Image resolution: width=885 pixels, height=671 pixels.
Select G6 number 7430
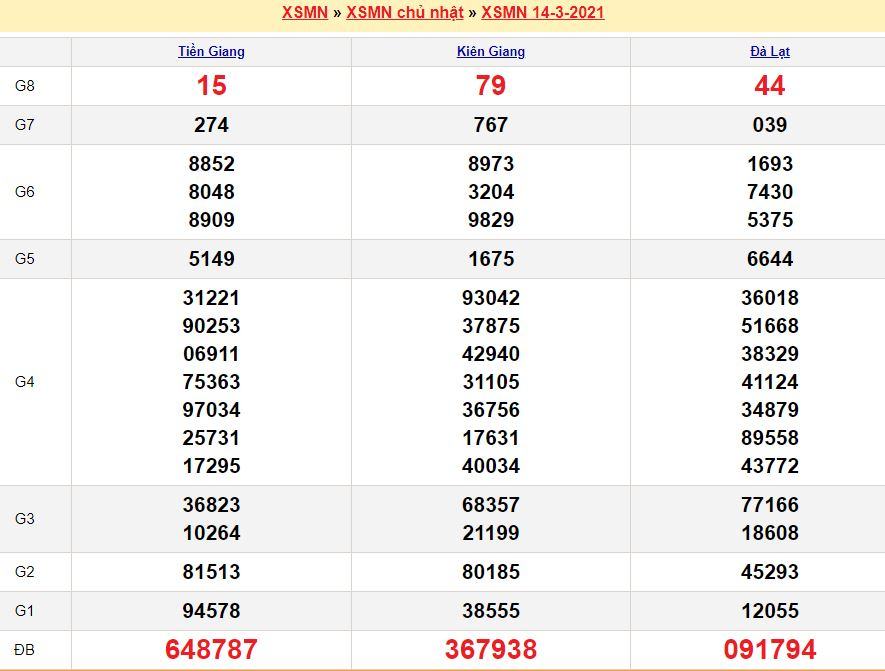[x=770, y=192]
